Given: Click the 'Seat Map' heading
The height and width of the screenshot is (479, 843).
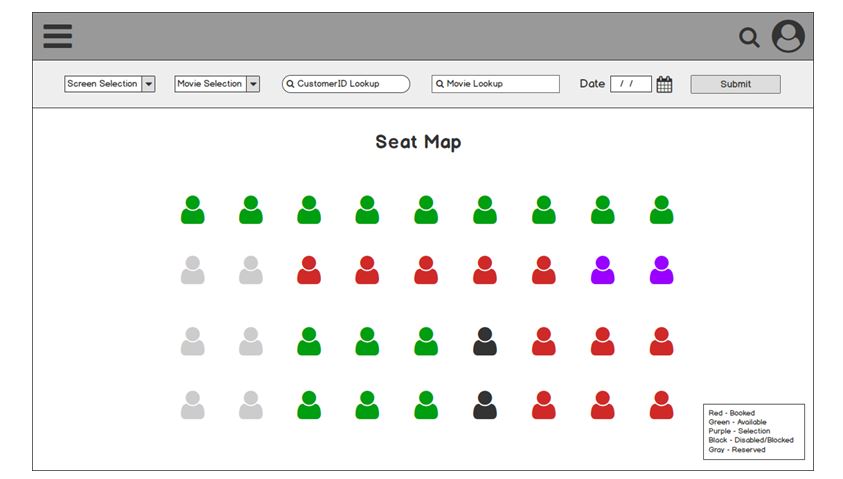Looking at the screenshot, I should click(x=418, y=142).
